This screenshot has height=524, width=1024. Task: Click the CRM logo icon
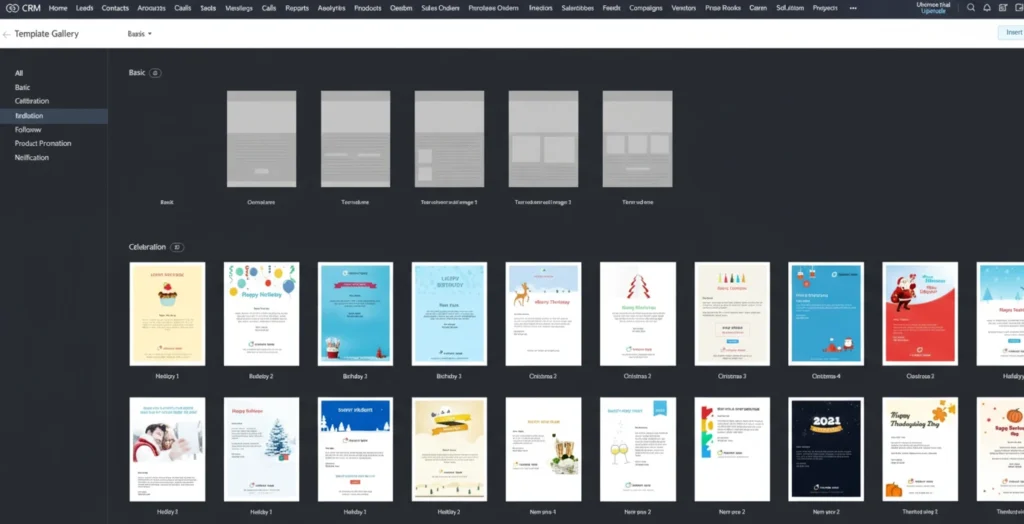[12, 8]
